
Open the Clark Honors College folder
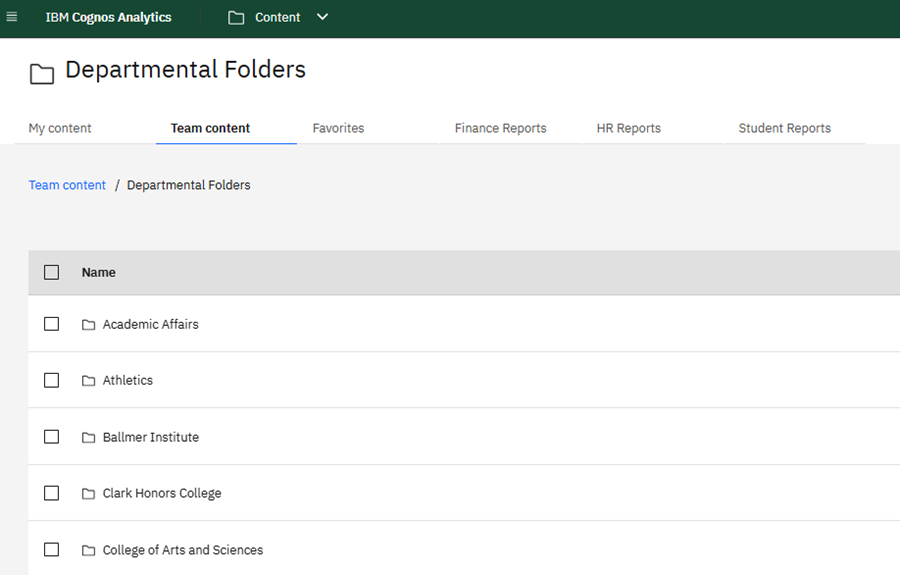tap(162, 494)
